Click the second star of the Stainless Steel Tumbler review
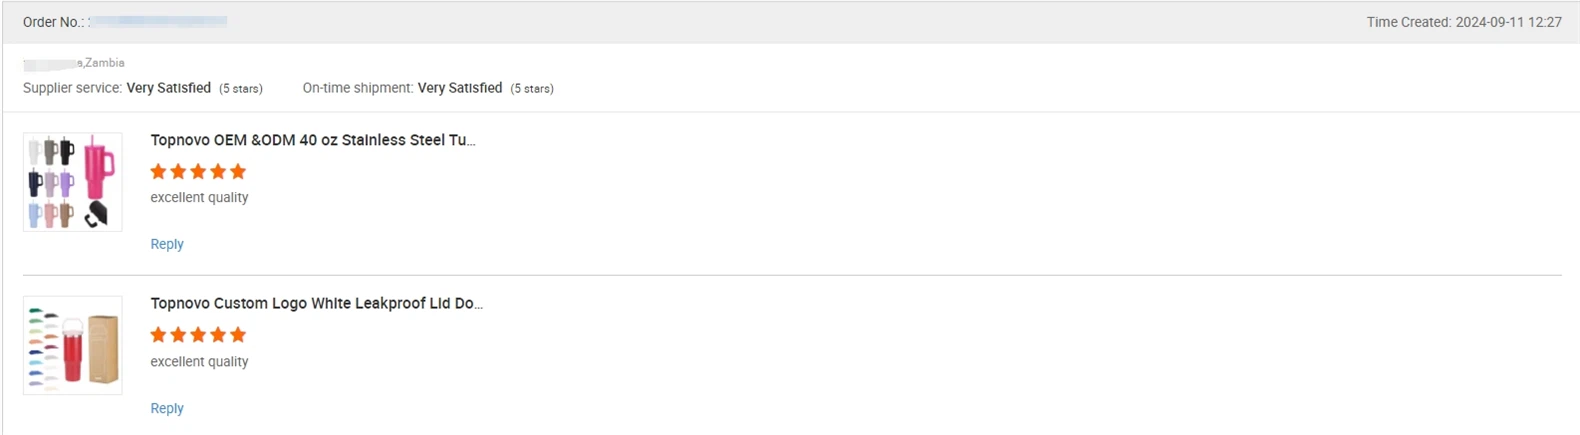This screenshot has height=435, width=1580. [x=178, y=171]
